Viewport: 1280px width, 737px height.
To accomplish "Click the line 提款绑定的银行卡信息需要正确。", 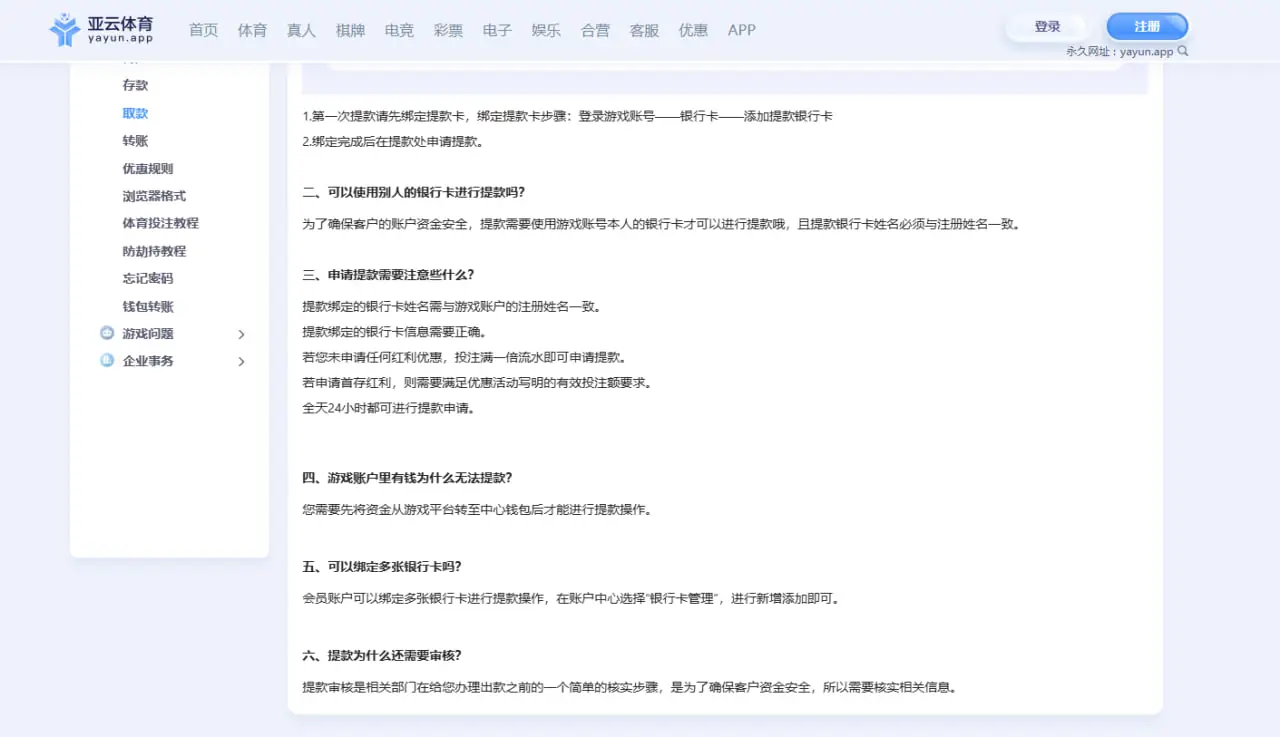I will click(x=395, y=332).
